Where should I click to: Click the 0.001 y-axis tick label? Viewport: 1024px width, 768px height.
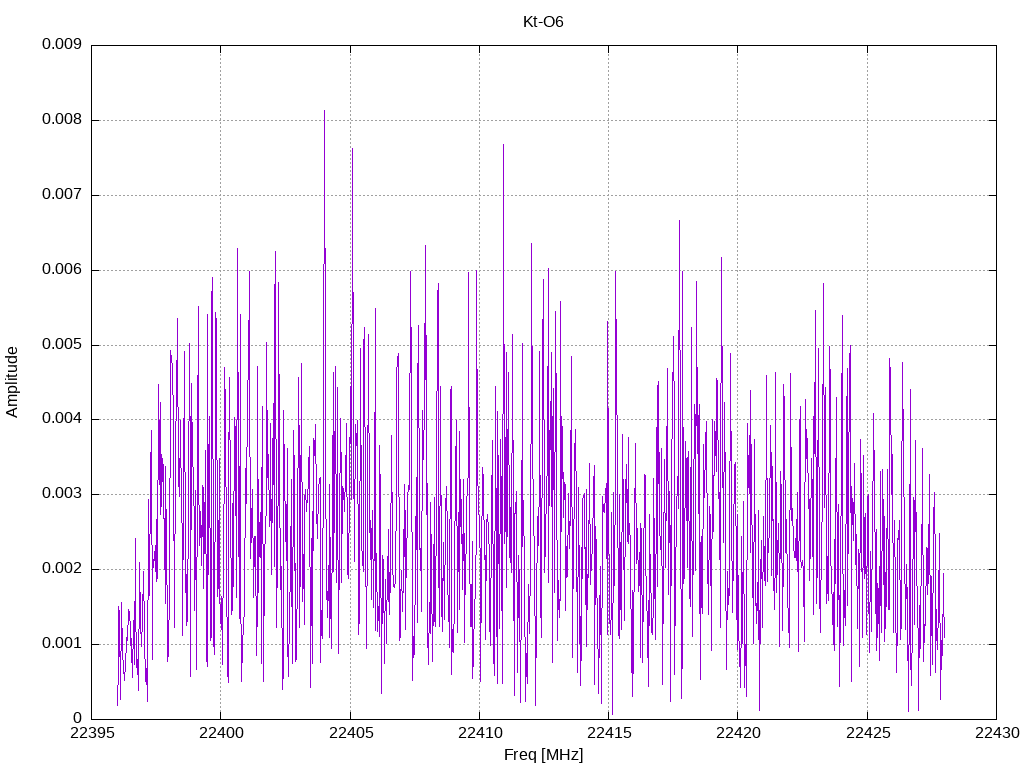click(62, 643)
